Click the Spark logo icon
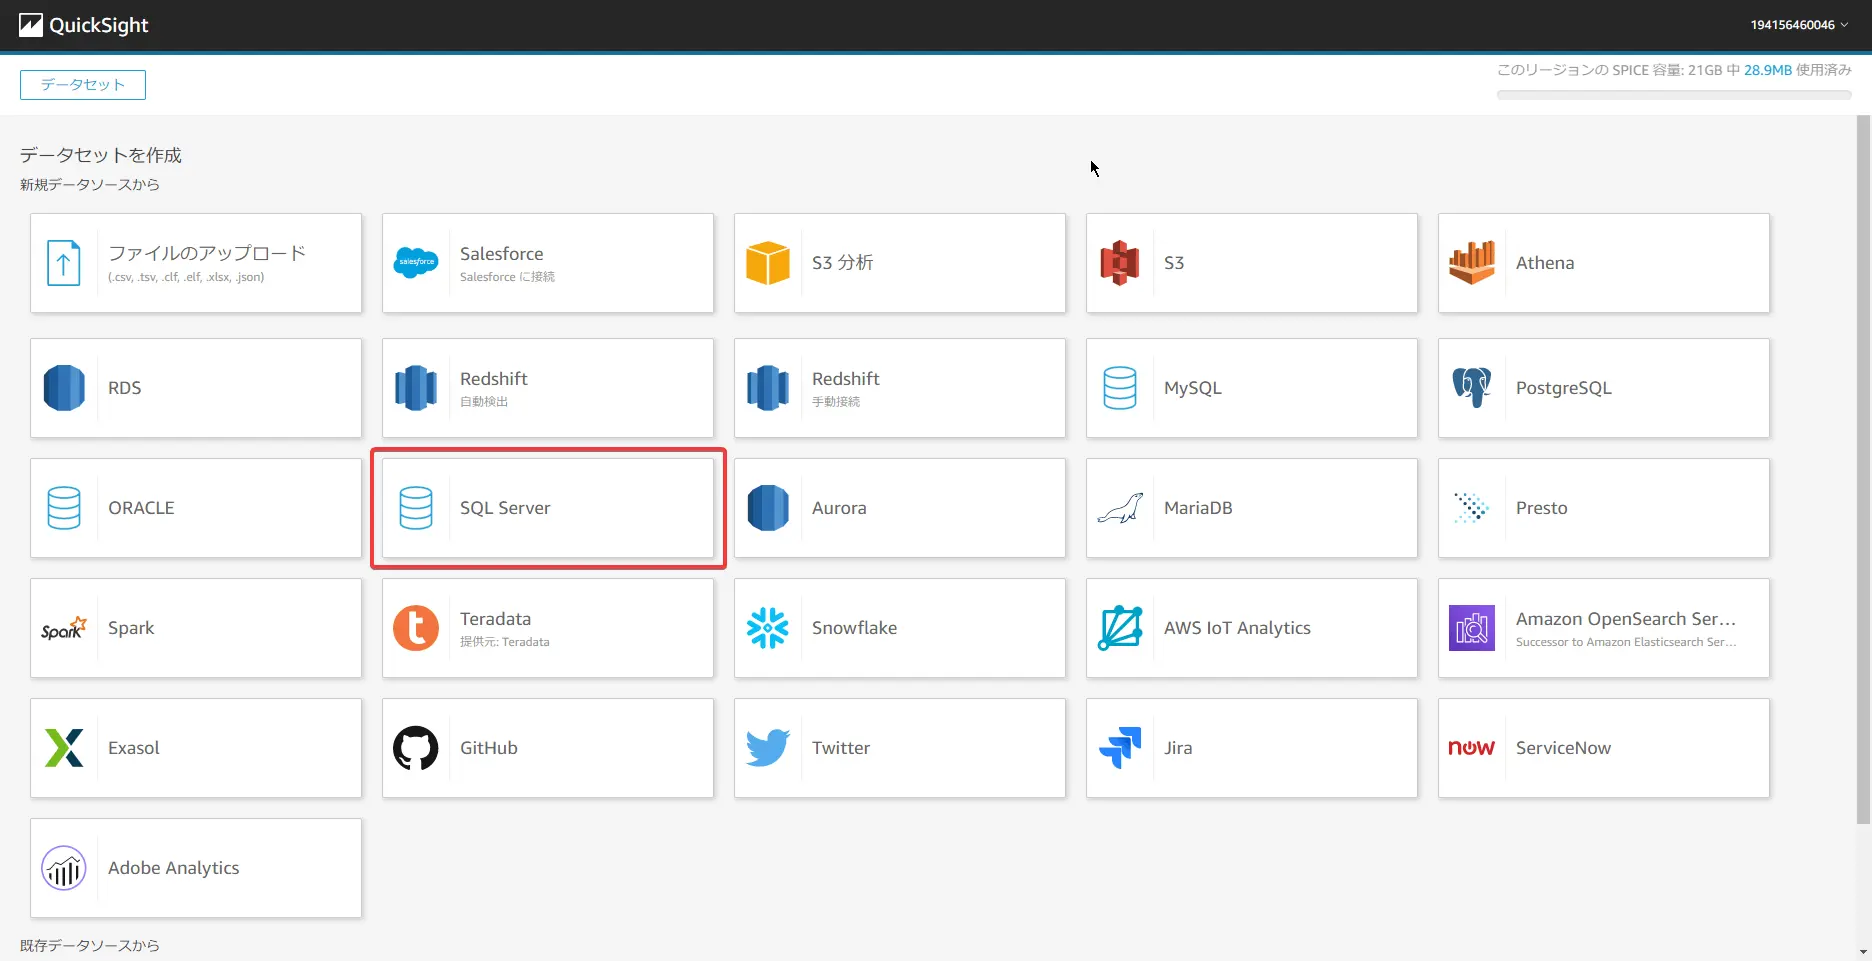This screenshot has width=1872, height=961. click(x=64, y=628)
